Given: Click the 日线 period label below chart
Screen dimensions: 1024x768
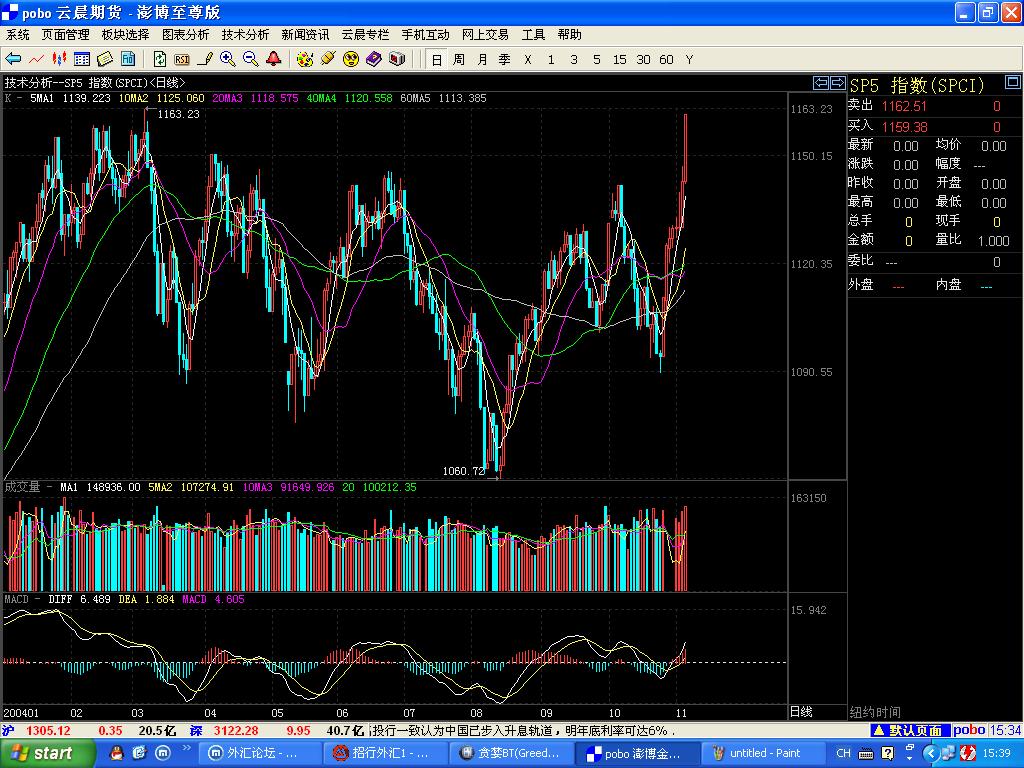Looking at the screenshot, I should pyautogui.click(x=801, y=712).
